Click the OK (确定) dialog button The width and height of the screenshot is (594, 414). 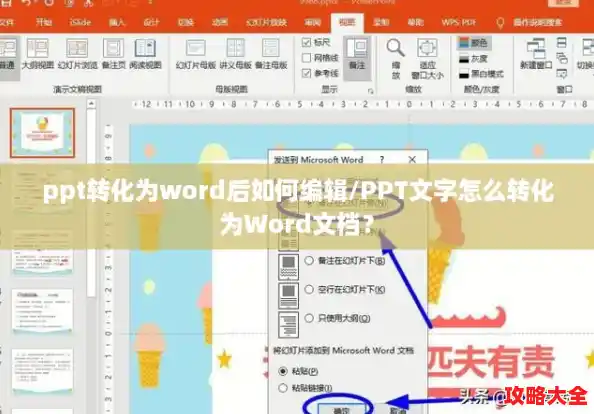click(342, 409)
